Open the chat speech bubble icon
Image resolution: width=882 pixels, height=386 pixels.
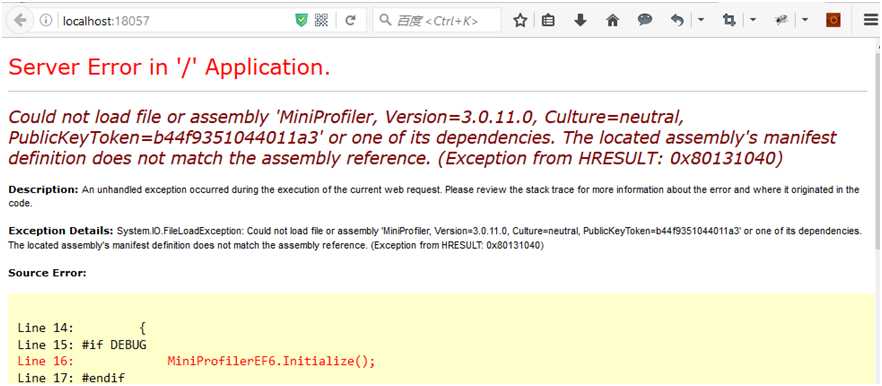click(645, 20)
